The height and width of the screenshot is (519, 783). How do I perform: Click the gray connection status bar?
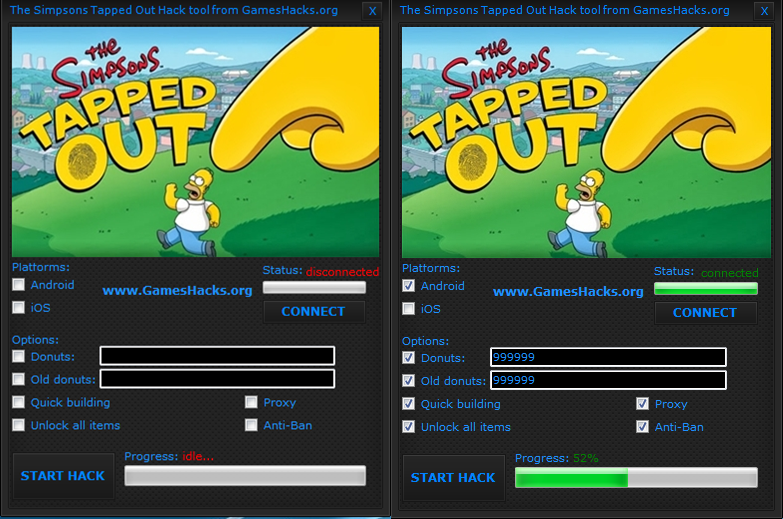(314, 287)
